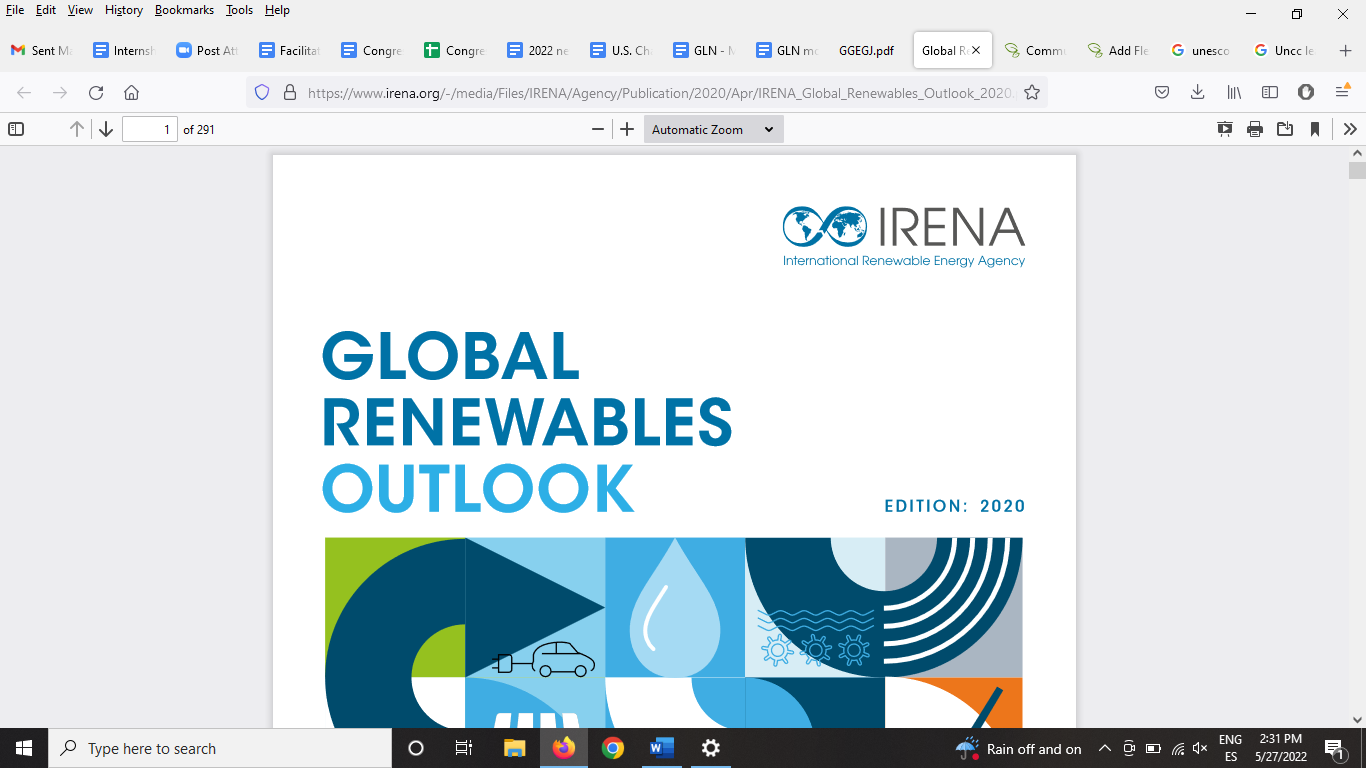Toggle the Firefox sidebars button
This screenshot has width=1366, height=768.
tap(1270, 92)
